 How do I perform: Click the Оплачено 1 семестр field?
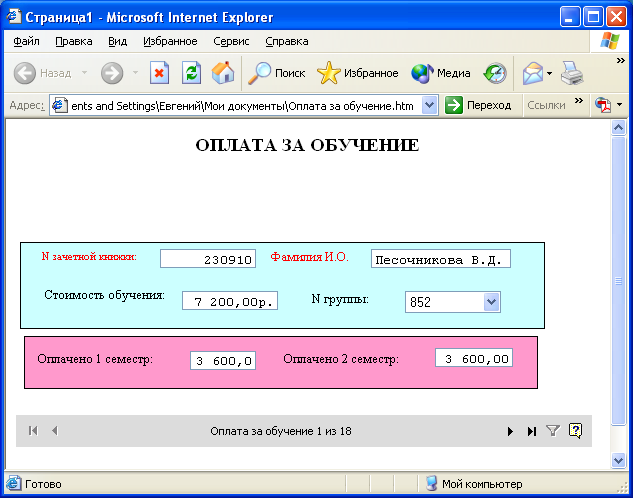coord(223,360)
